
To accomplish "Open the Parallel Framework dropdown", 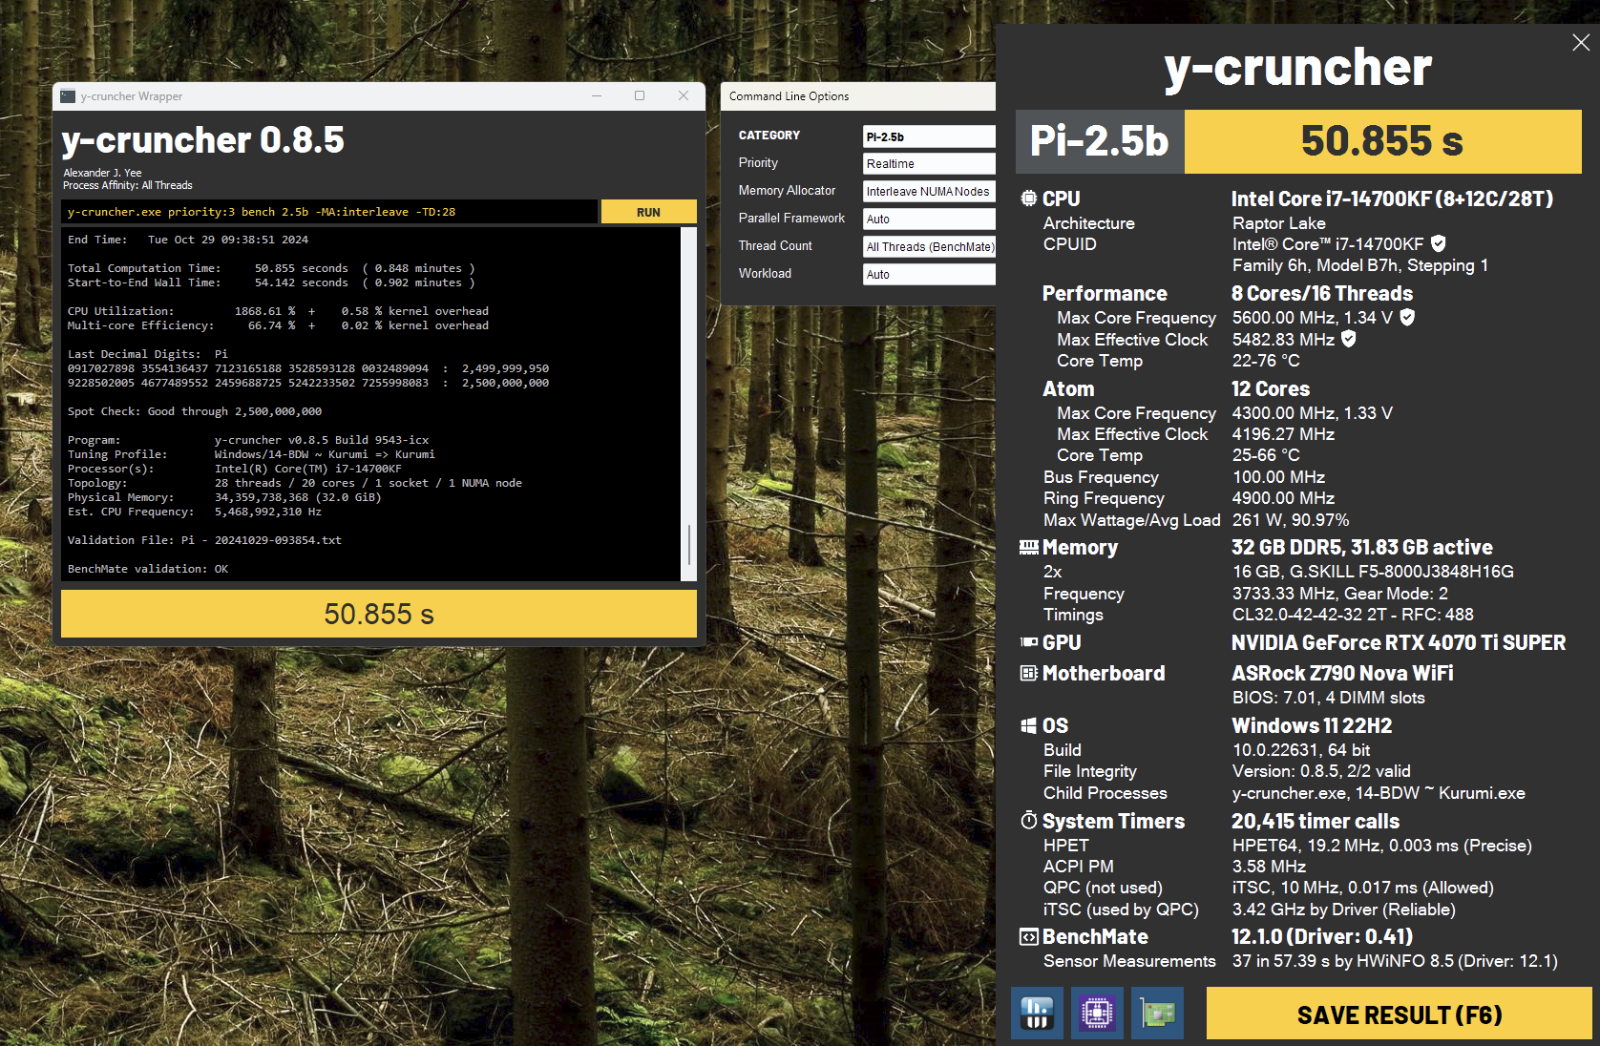I will pos(929,218).
